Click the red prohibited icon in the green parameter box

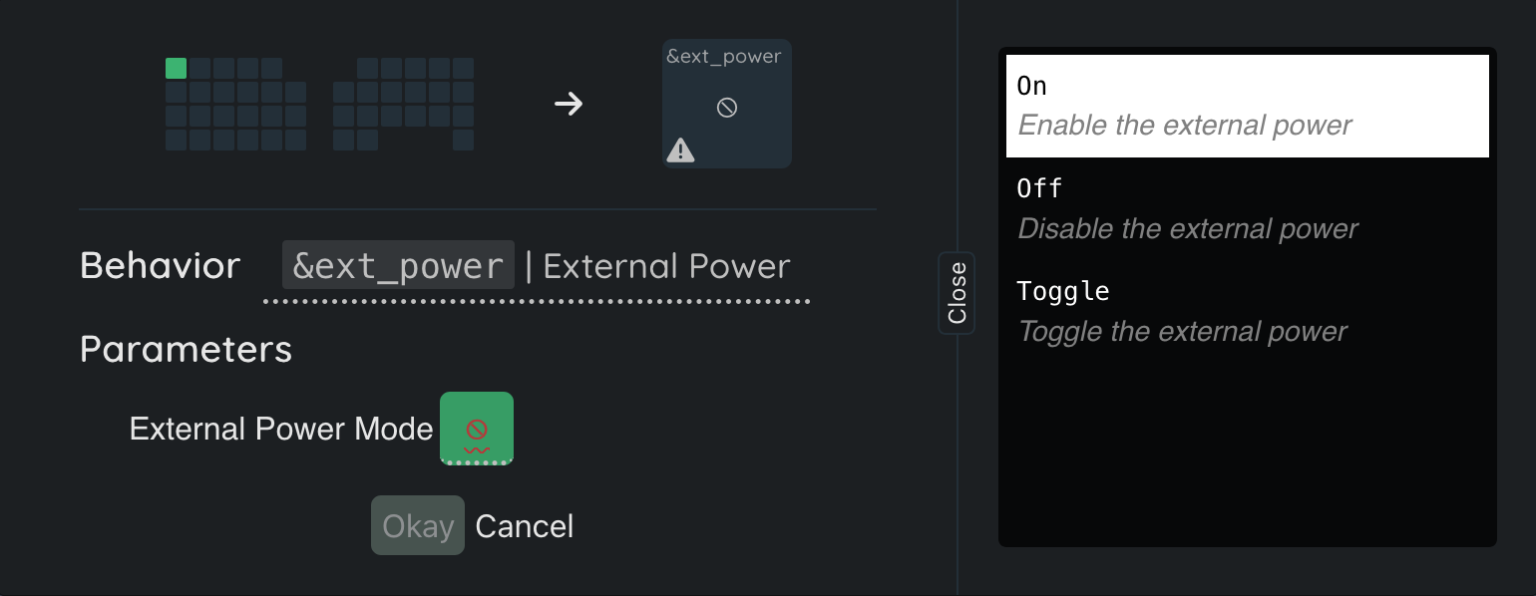[477, 429]
